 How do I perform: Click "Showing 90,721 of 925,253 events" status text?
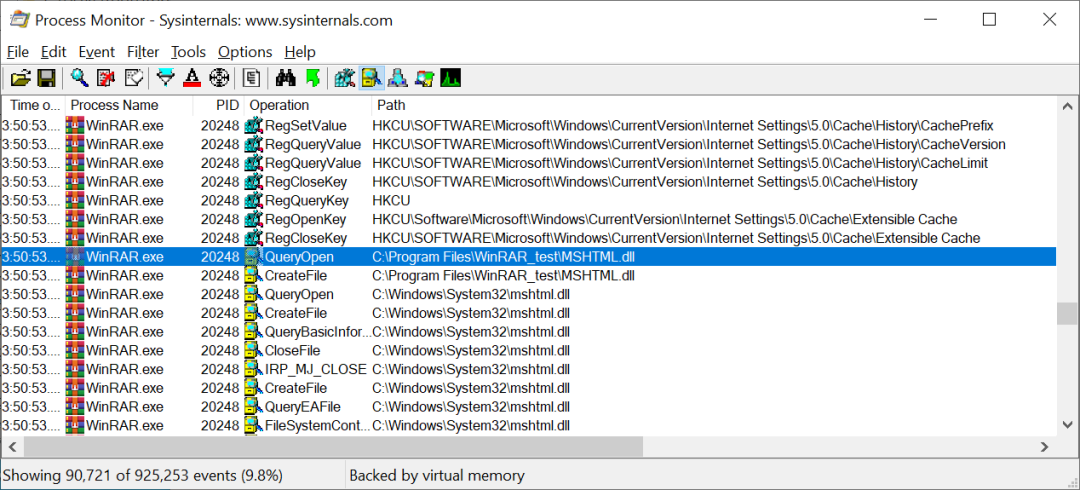point(142,476)
